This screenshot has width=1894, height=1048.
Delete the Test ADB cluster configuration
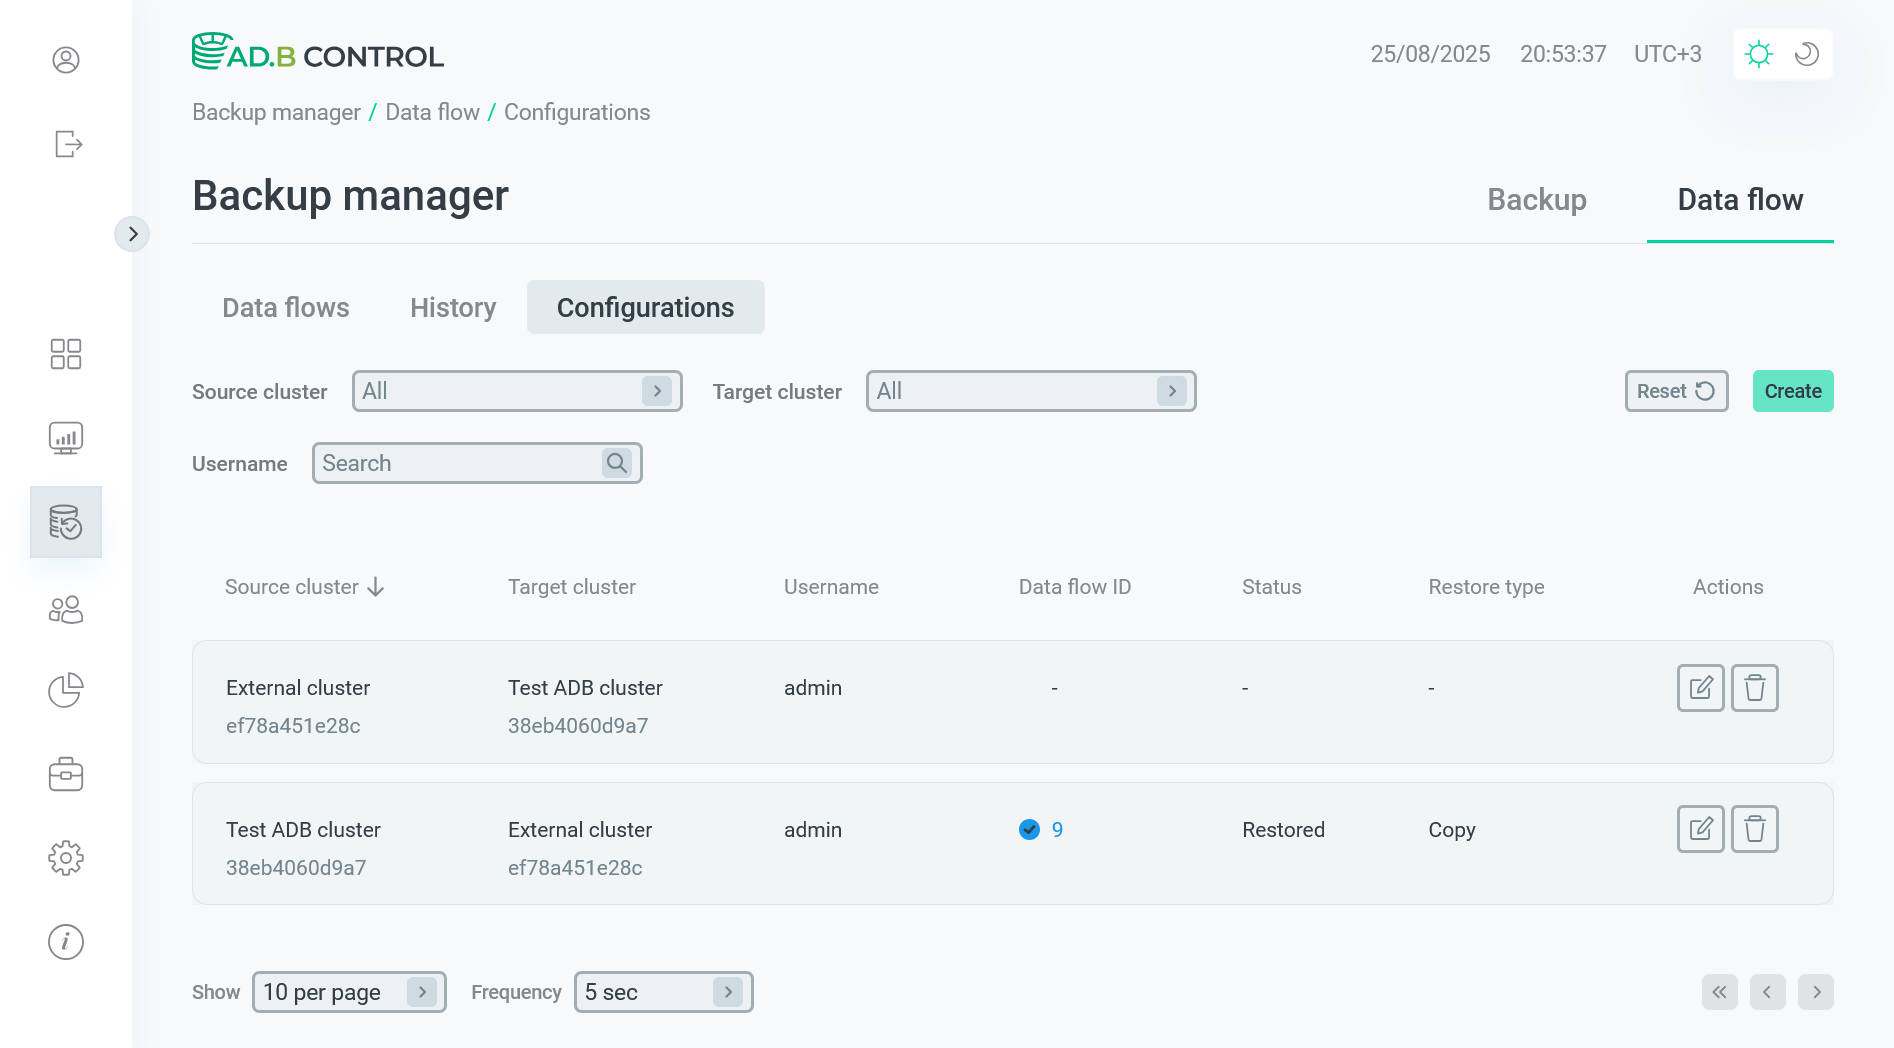pos(1754,829)
